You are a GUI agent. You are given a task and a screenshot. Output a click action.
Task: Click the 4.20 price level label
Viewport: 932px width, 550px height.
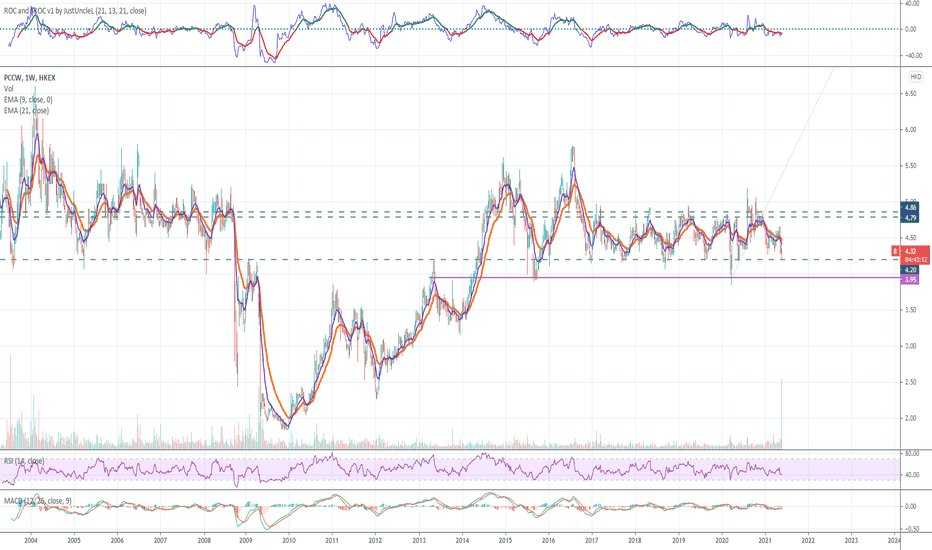coord(910,269)
